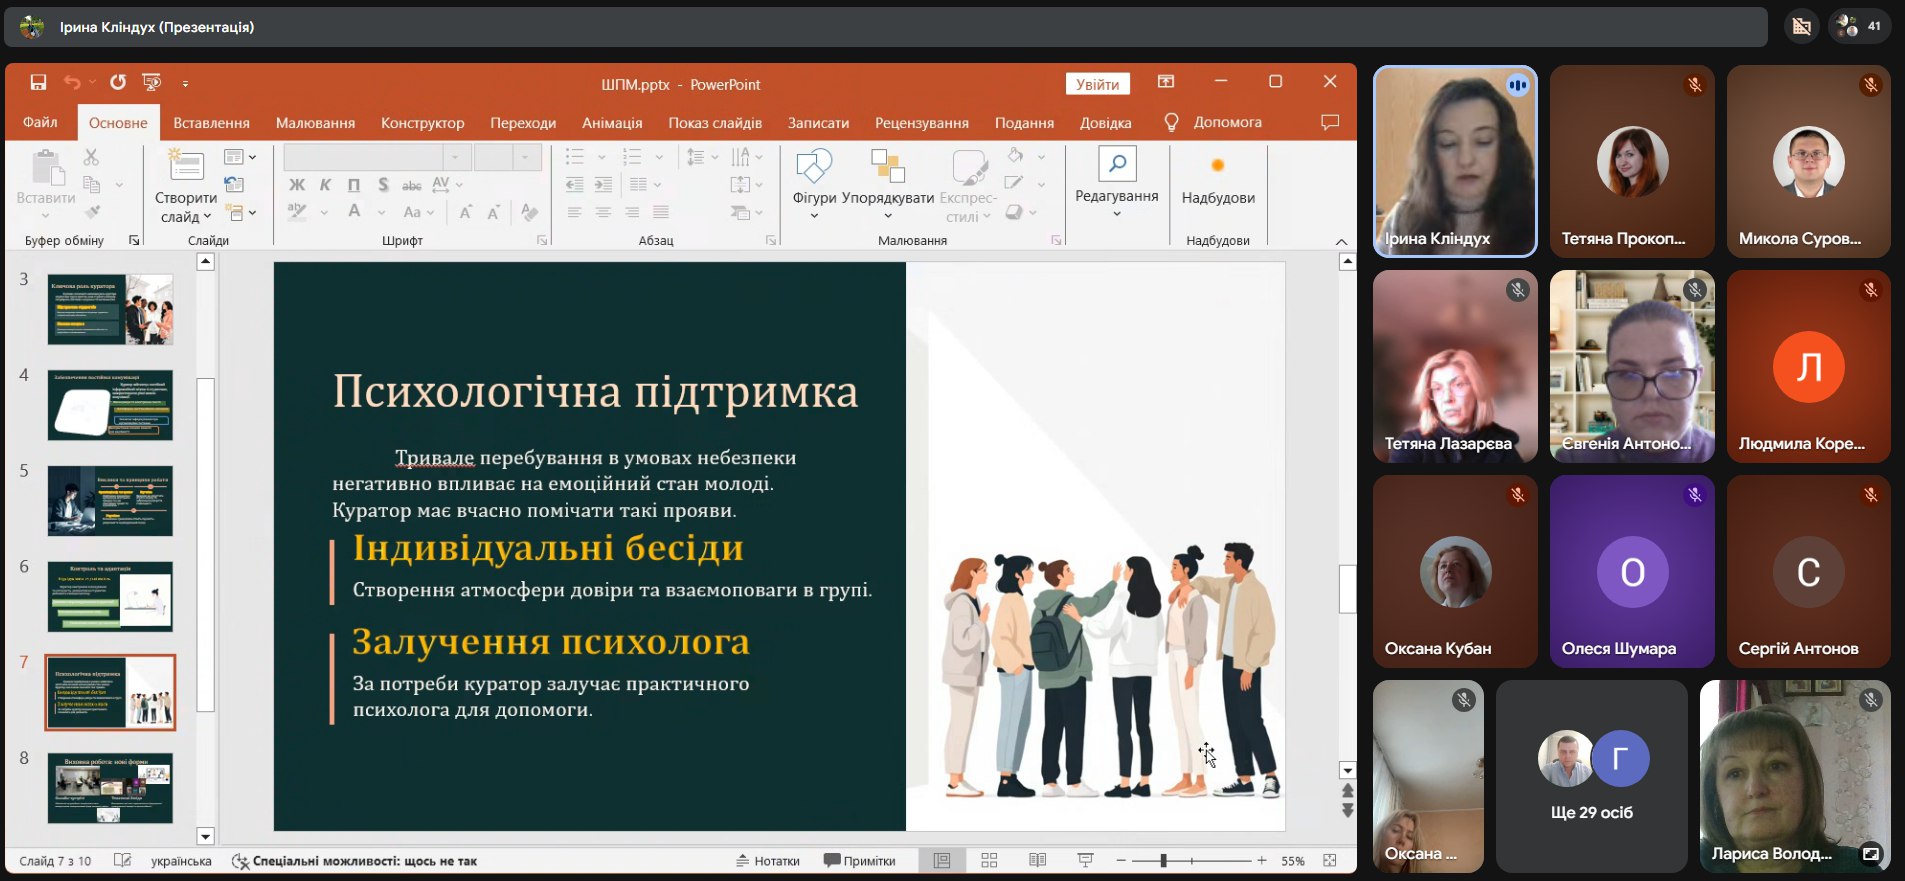Viewport: 1905px width, 881px height.
Task: Start slideshow from status bar icon
Action: (1085, 861)
